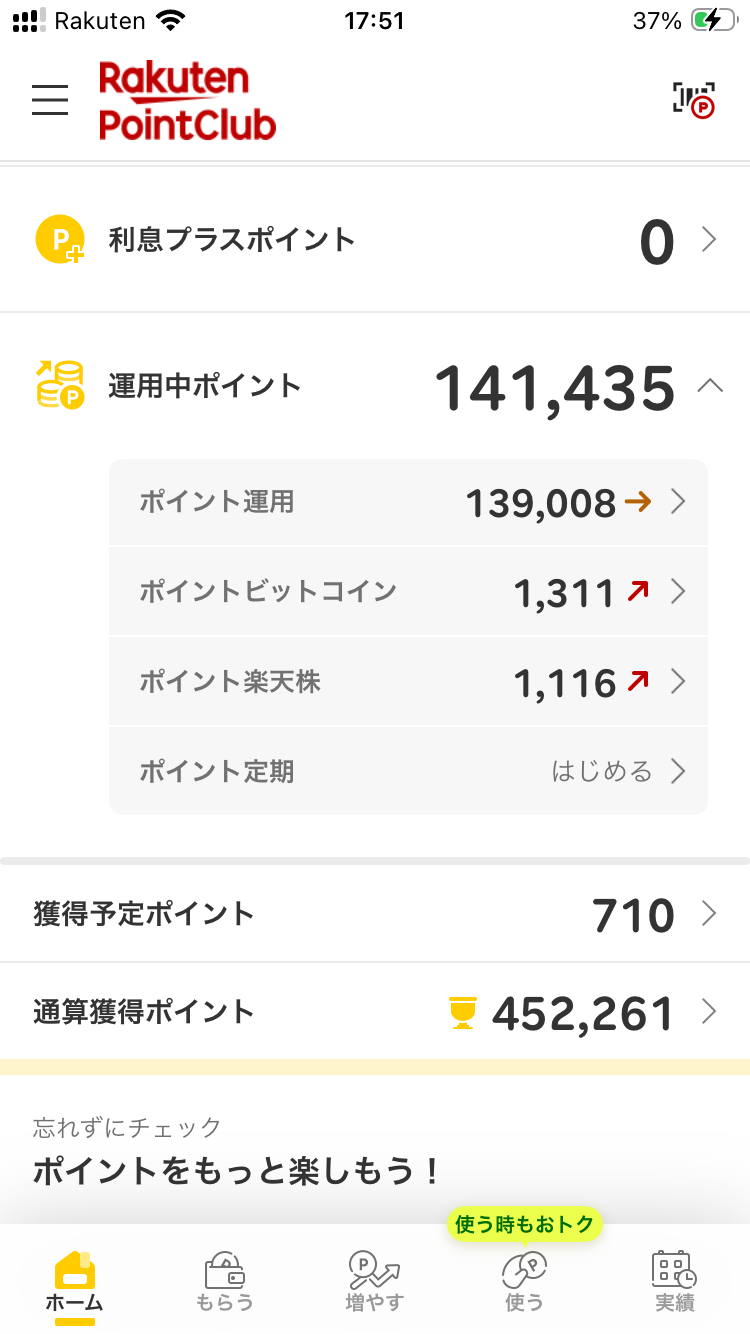Tap the 運用中ポイント coins icon

click(60, 386)
